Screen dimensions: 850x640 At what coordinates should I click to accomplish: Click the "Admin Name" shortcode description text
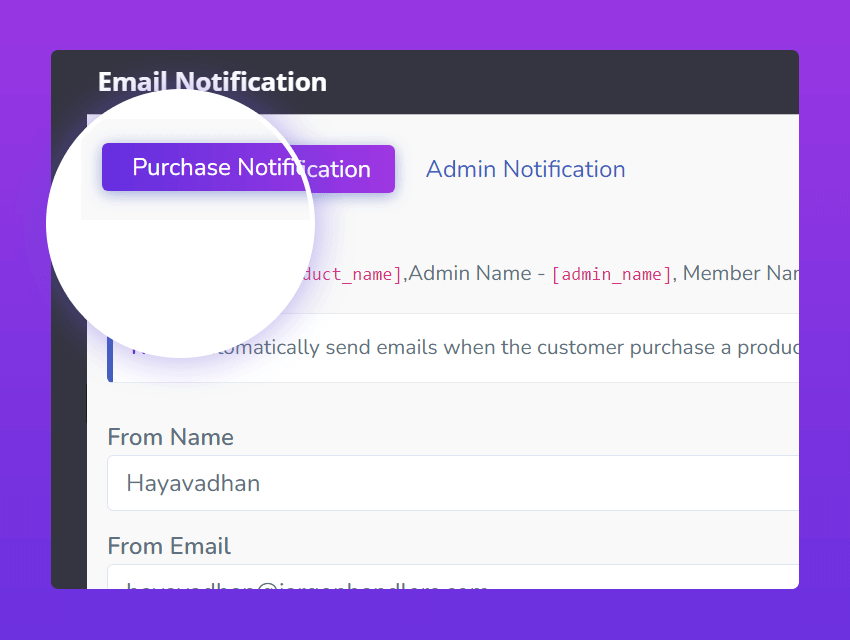coord(470,273)
